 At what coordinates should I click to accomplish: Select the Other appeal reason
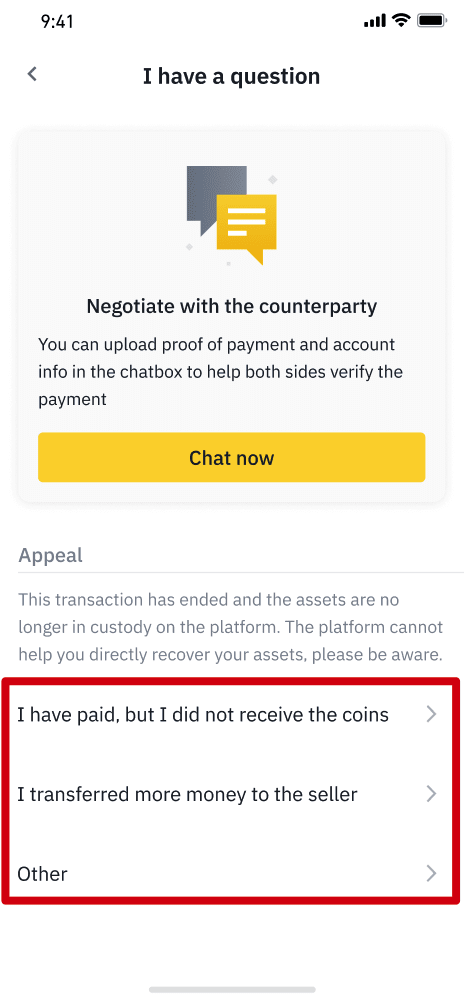point(231,873)
